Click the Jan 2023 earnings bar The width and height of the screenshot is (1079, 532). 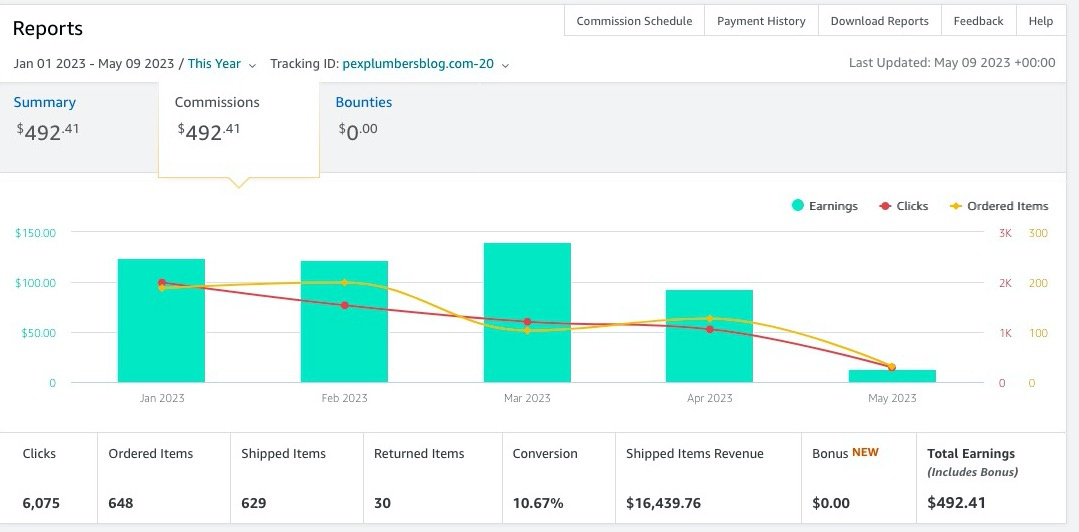point(161,321)
